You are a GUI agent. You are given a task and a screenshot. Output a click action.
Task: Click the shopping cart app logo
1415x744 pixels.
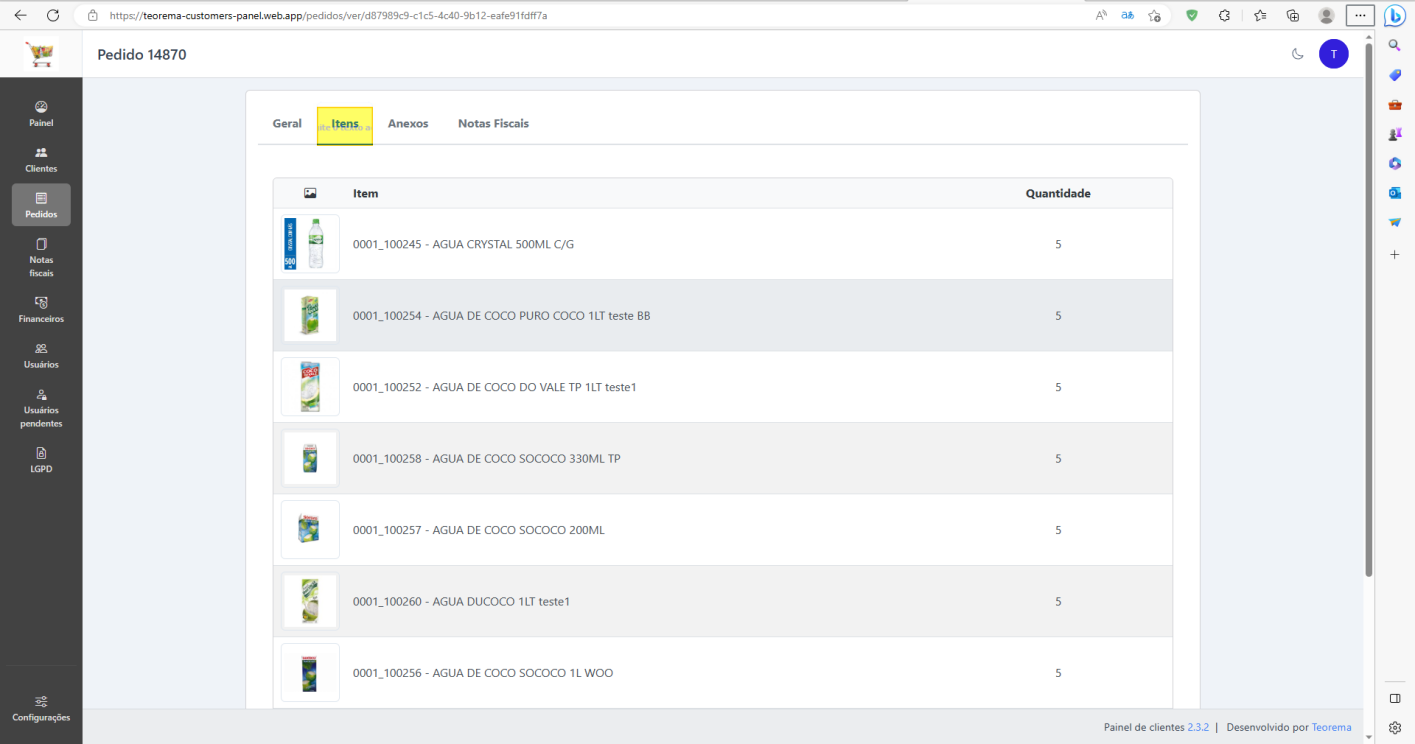click(x=41, y=55)
